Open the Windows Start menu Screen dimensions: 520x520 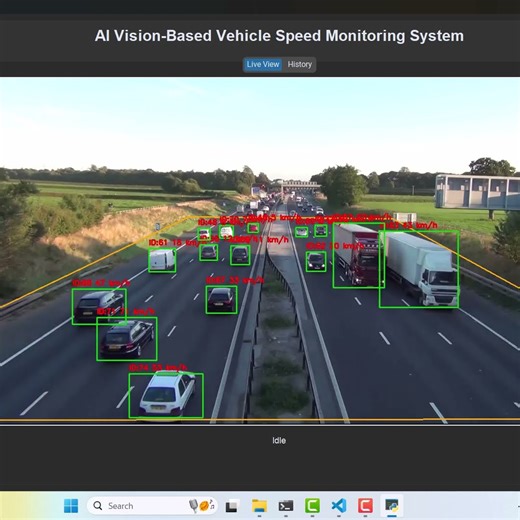71,506
